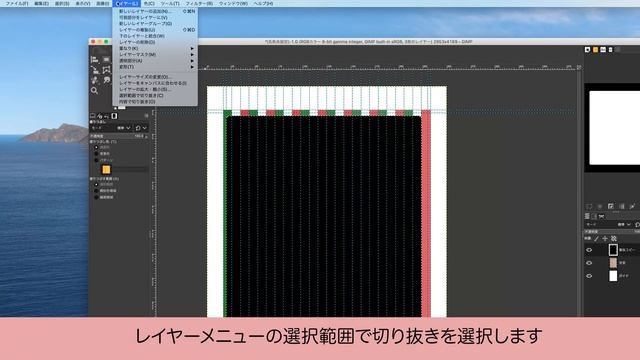Open the ファイル(F) menu in menu bar
Image resolution: width=640 pixels, height=360 pixels.
(x=17, y=3)
